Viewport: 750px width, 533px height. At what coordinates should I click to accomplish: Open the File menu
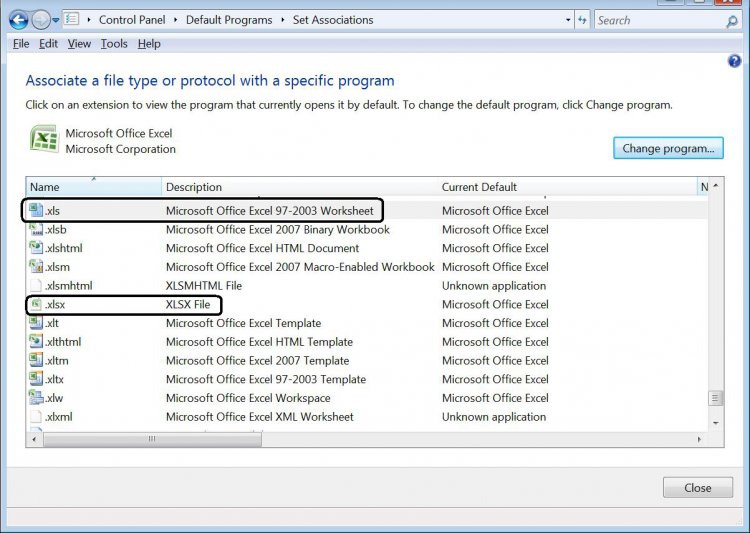21,44
